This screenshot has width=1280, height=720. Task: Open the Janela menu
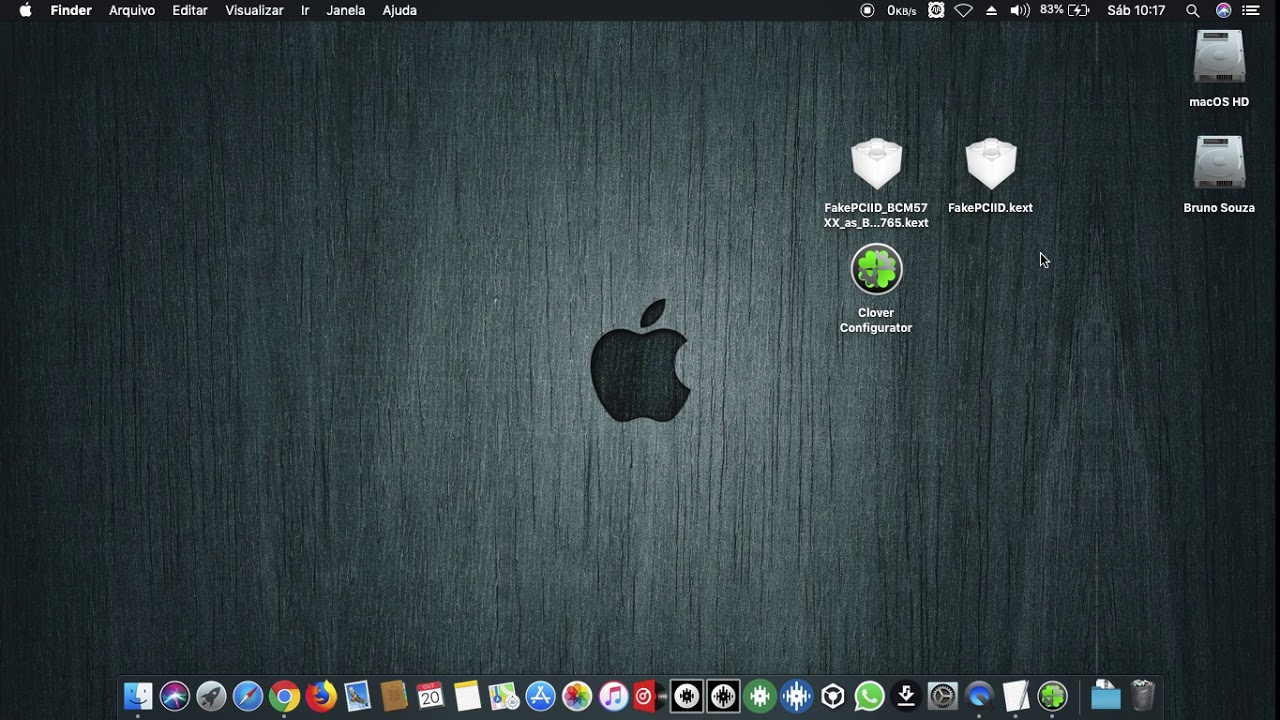346,10
